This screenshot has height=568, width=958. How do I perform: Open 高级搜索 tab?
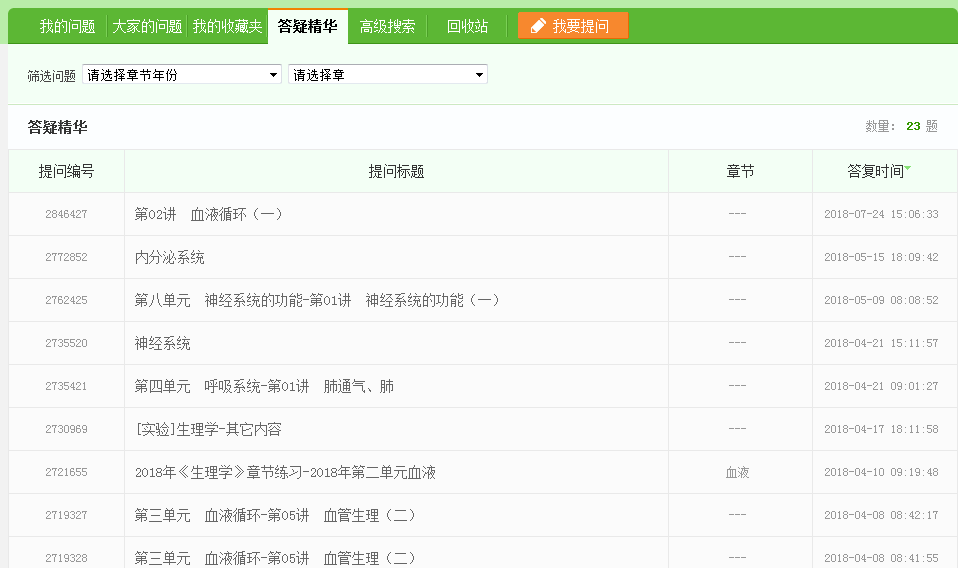[387, 27]
